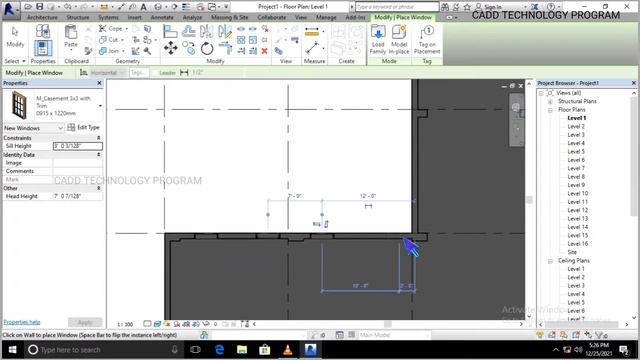Open Microsoft Edge from taskbar

pyautogui.click(x=220, y=350)
